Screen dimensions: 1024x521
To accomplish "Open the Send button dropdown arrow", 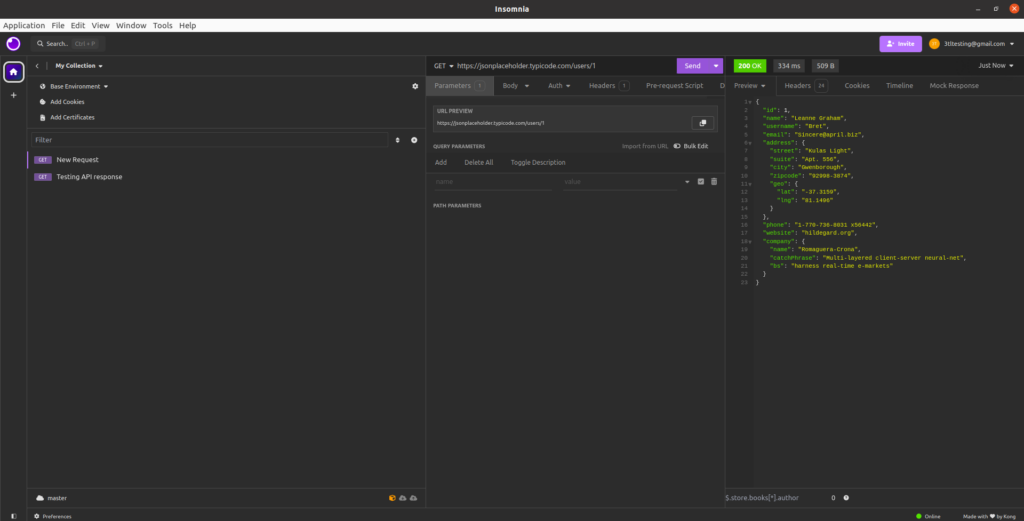I will pos(717,66).
